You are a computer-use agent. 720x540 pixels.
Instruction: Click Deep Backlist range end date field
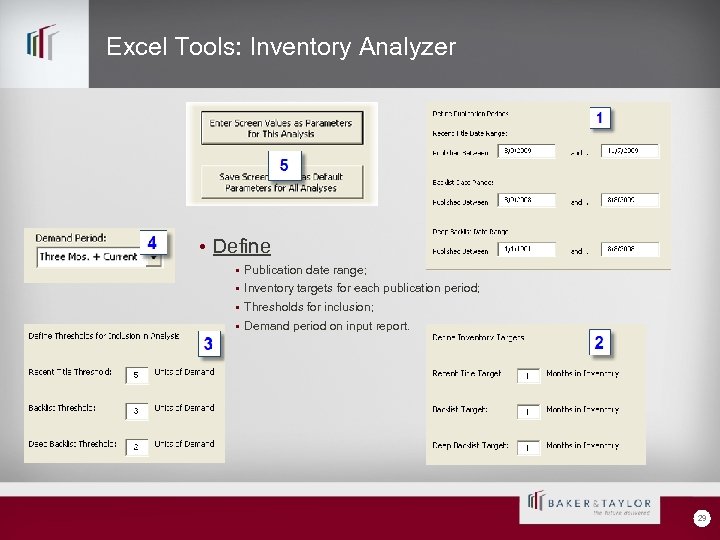coord(630,249)
